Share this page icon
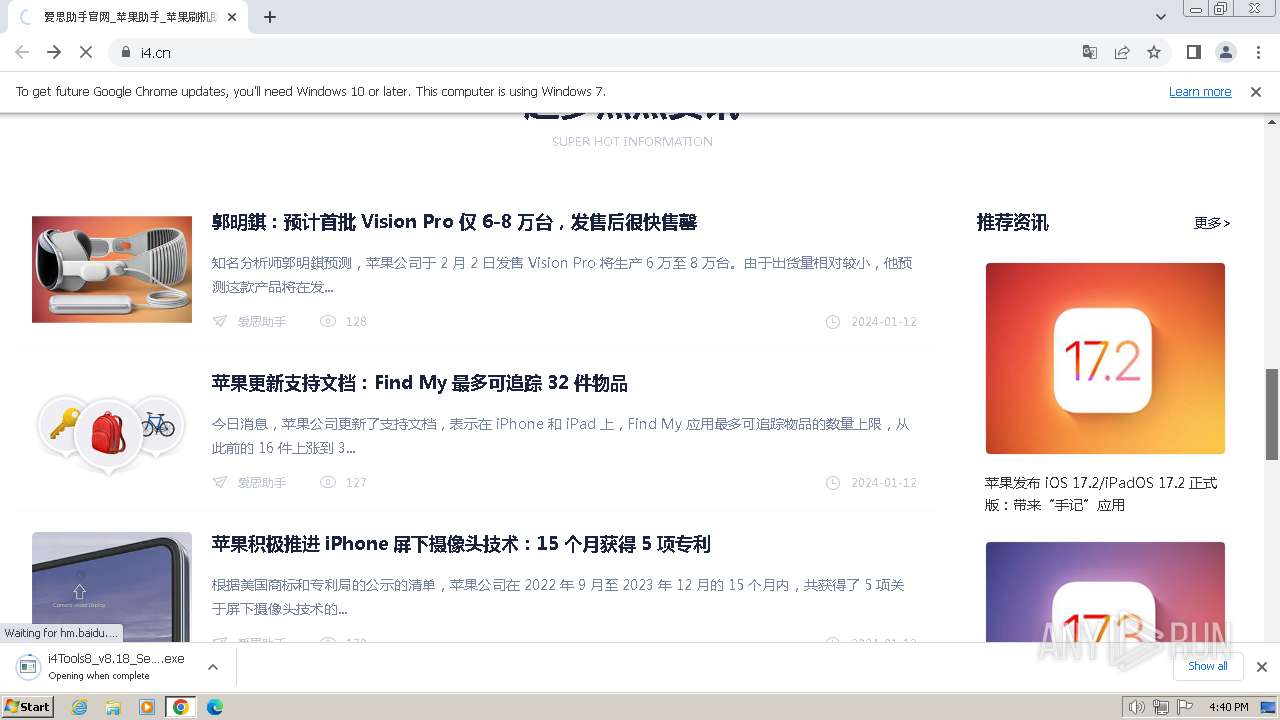 click(1122, 52)
